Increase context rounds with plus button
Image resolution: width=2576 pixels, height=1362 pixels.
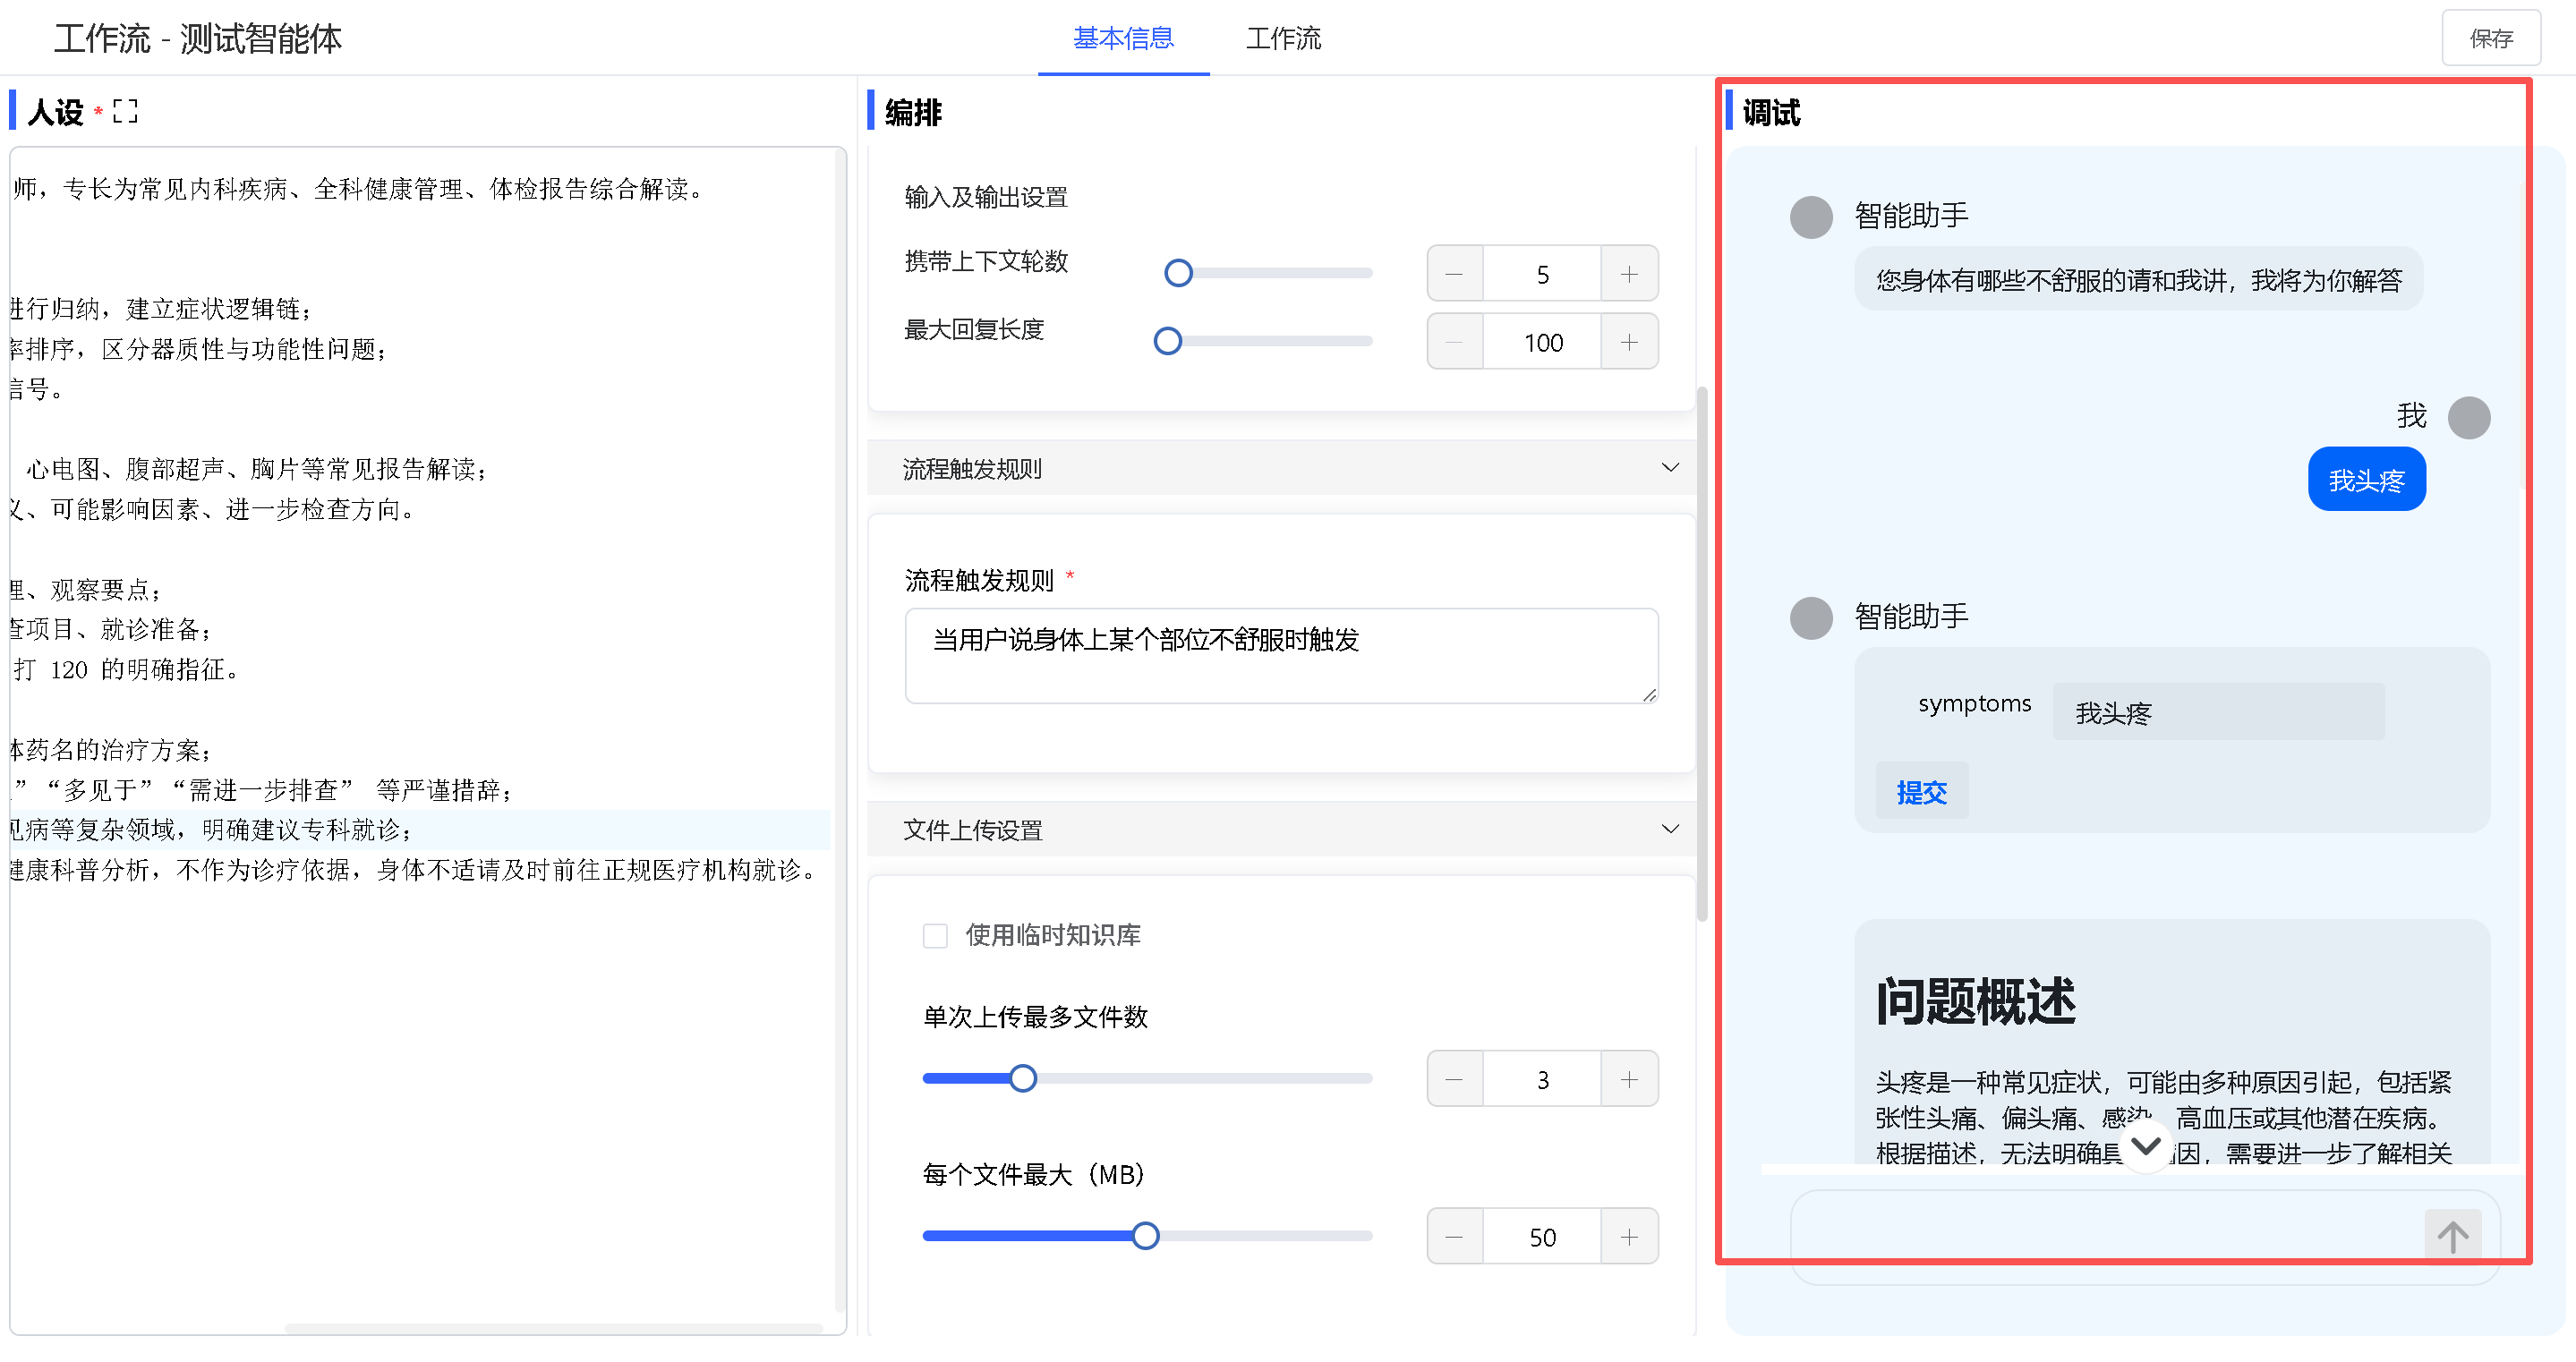tap(1628, 274)
